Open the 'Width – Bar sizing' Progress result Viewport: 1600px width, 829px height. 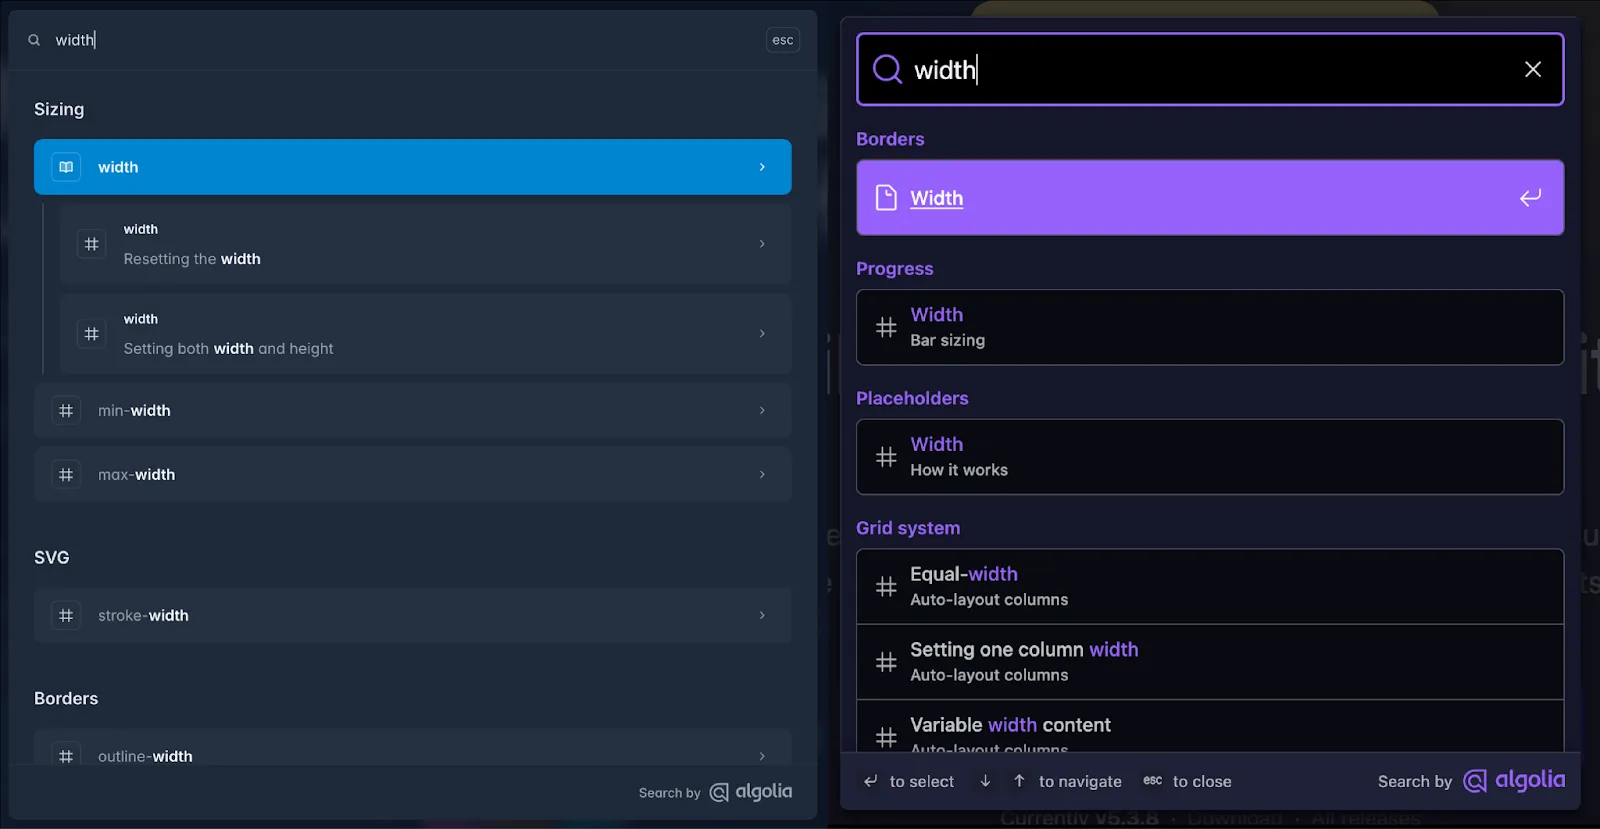click(1210, 327)
